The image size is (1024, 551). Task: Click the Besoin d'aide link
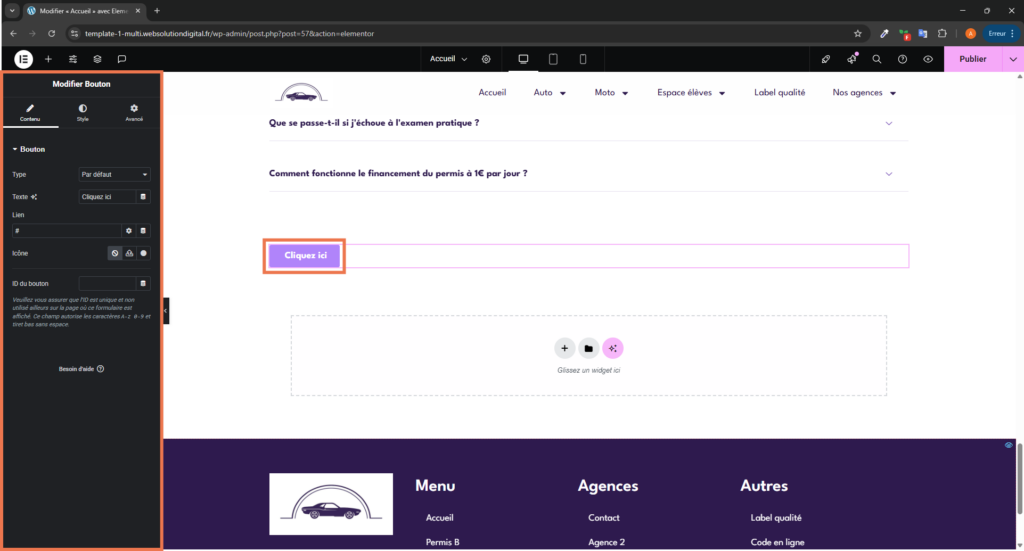pos(82,368)
